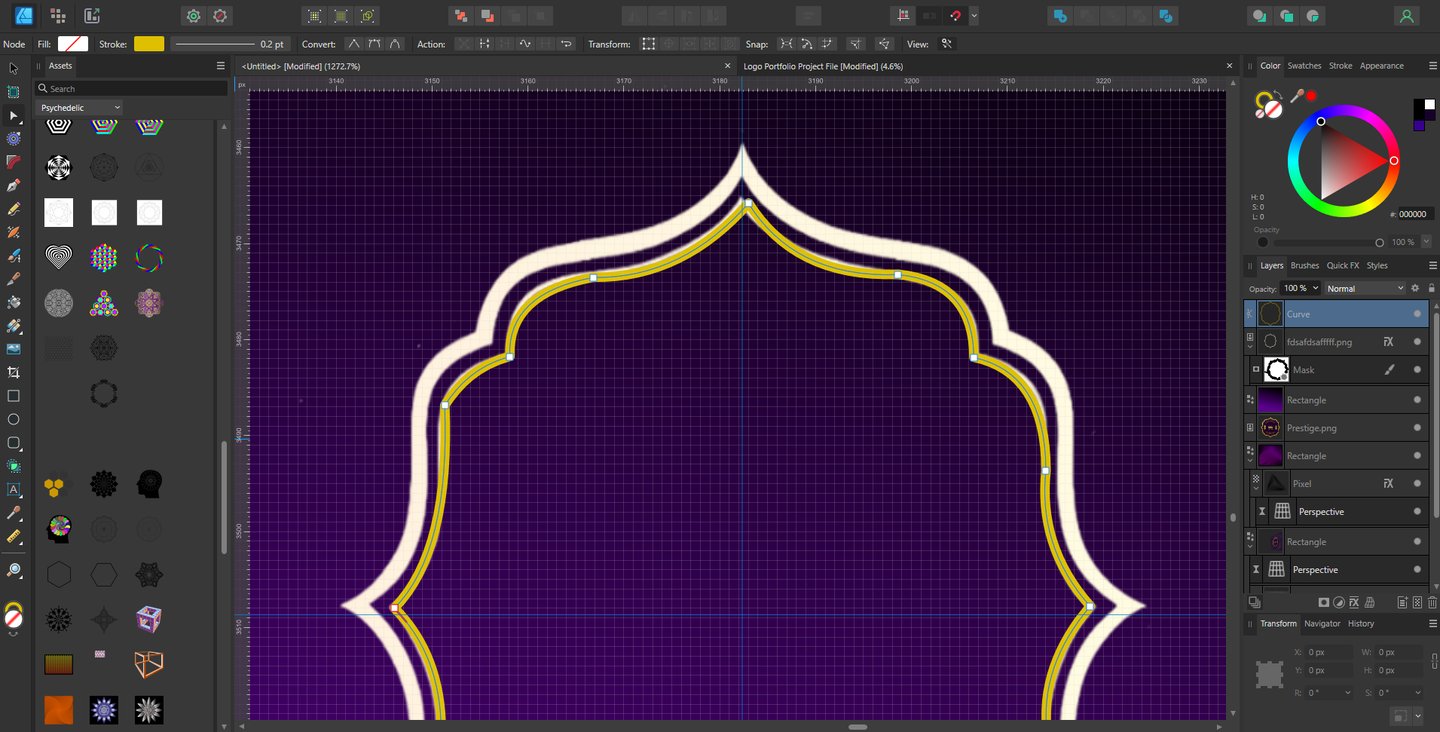The image size is (1440, 732).
Task: Select the Ellipse tool
Action: point(14,419)
